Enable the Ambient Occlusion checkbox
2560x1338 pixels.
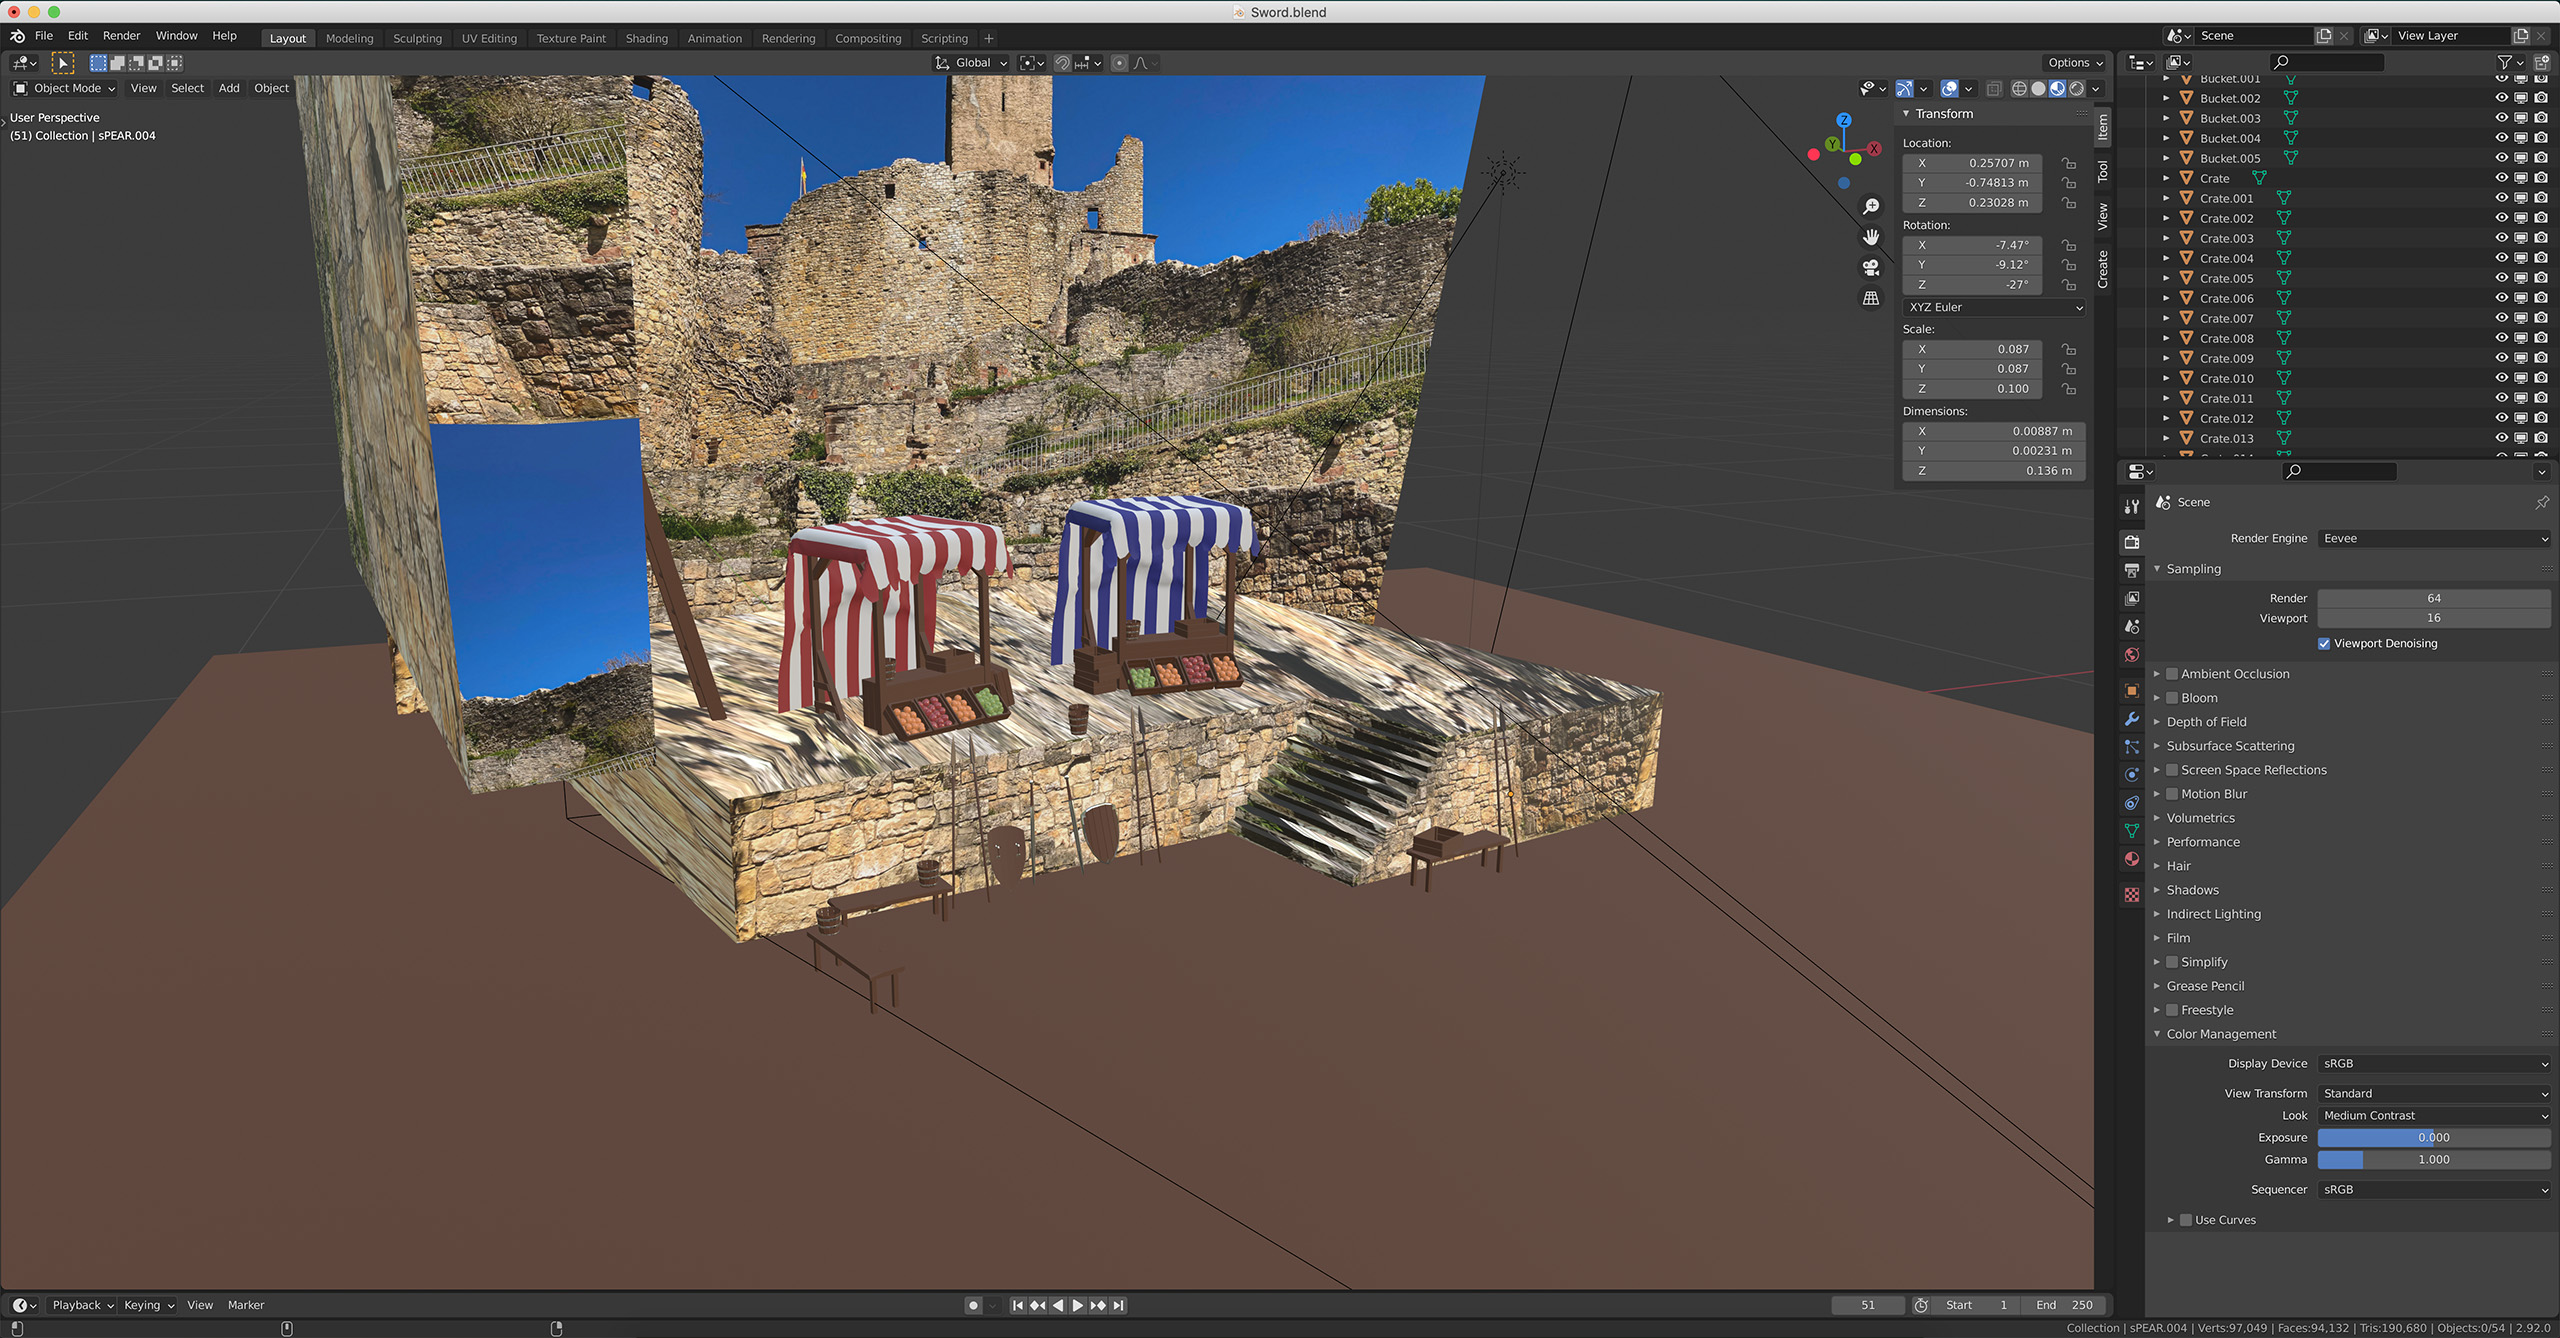coord(2172,674)
